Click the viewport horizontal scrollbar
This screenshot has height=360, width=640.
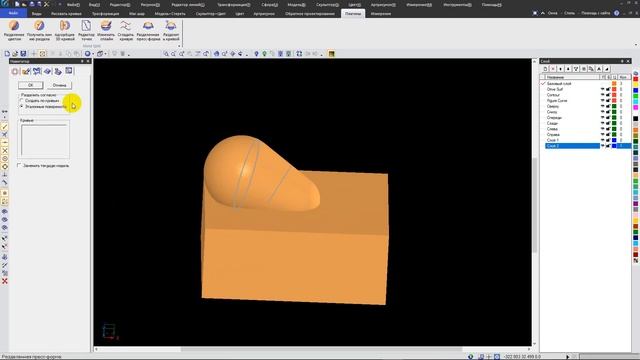pyautogui.click(x=321, y=349)
